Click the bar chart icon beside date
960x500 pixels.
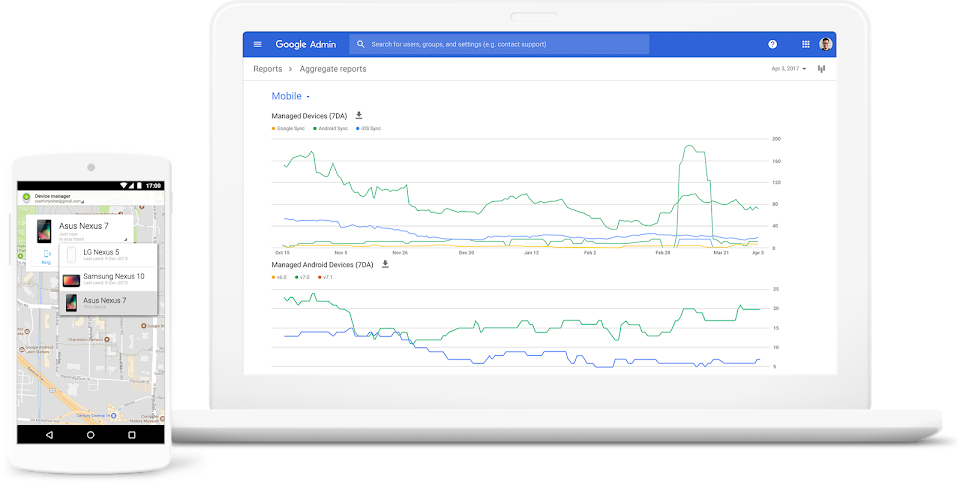pos(821,69)
